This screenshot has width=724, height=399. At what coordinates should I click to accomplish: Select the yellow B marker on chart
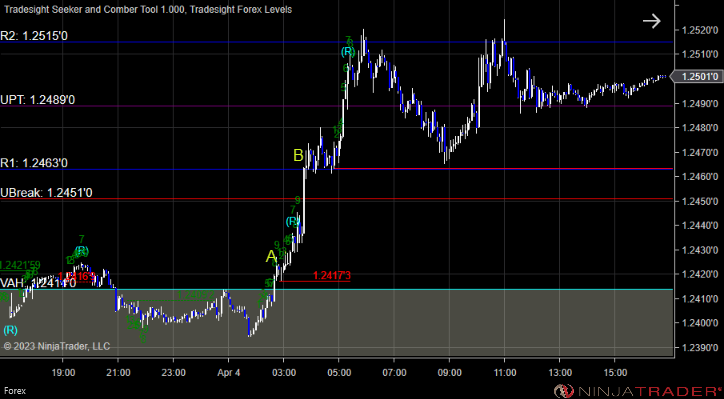click(x=298, y=156)
